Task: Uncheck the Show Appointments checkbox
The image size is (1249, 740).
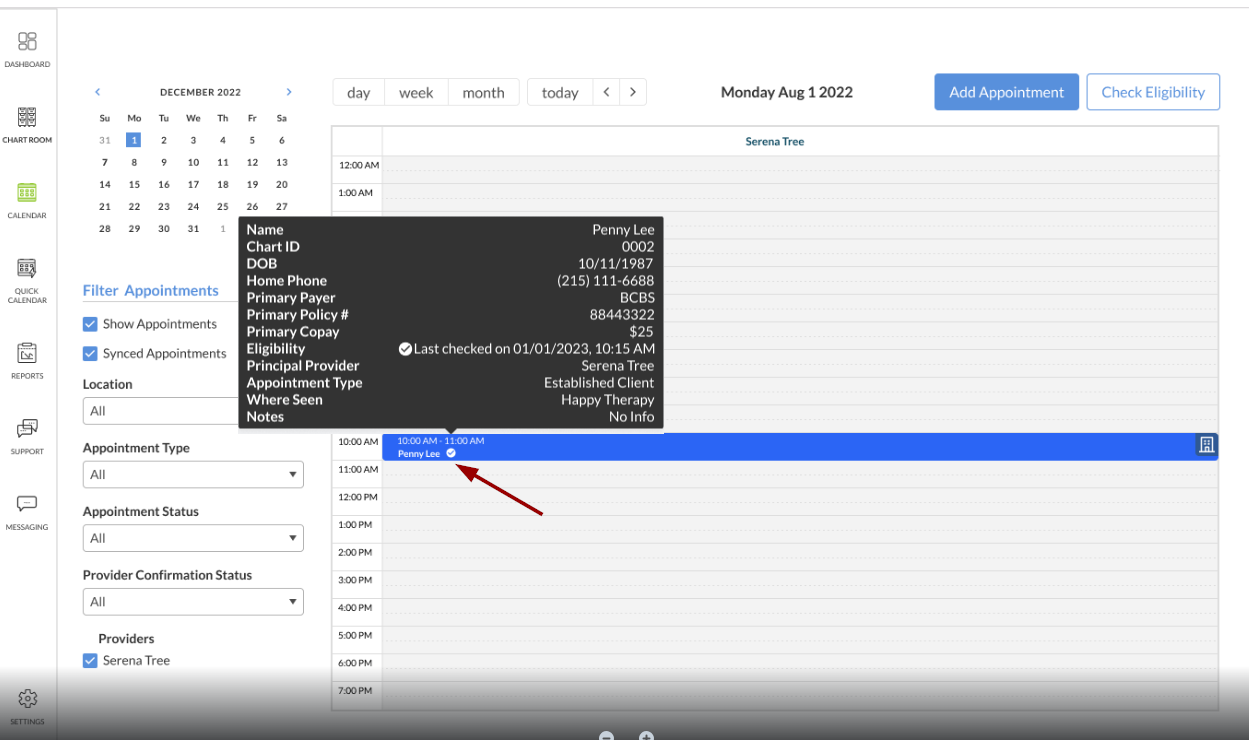Action: click(x=90, y=324)
